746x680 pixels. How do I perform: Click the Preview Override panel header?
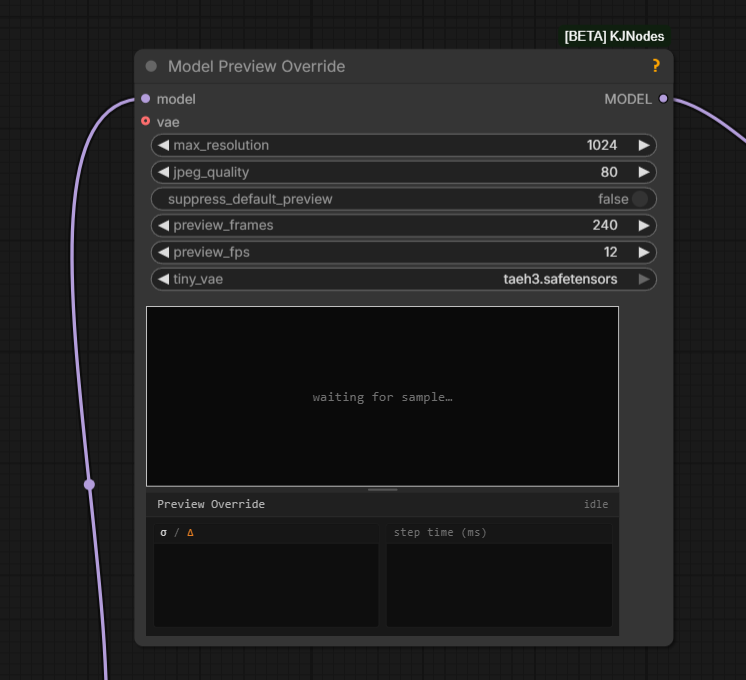tap(383, 504)
